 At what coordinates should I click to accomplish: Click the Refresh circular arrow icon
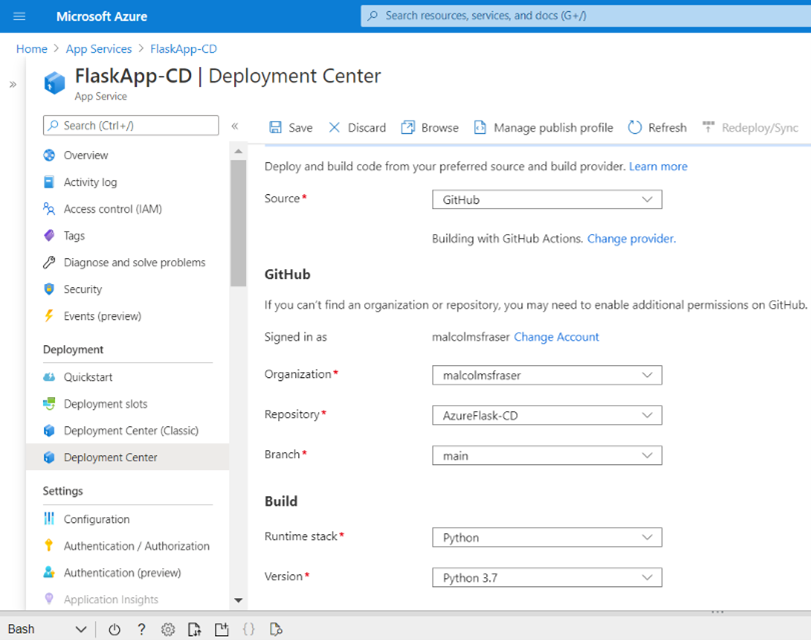click(635, 127)
